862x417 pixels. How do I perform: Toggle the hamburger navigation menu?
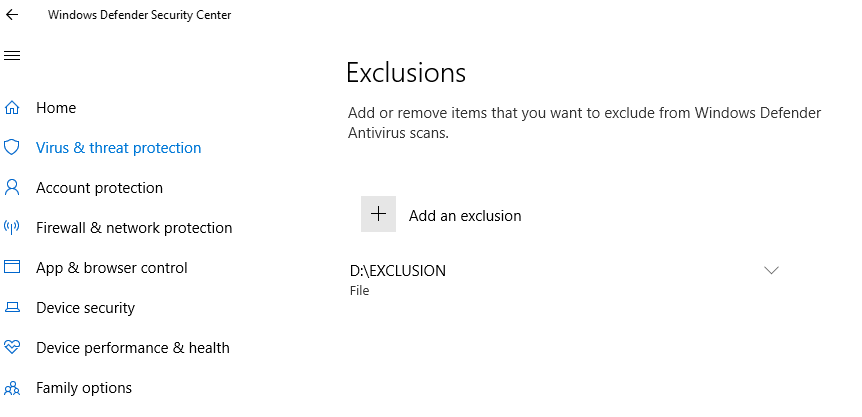(13, 55)
